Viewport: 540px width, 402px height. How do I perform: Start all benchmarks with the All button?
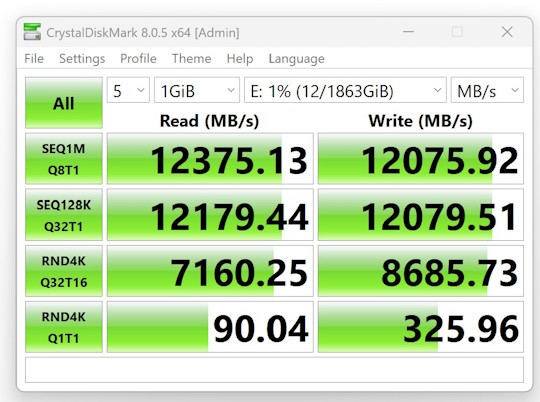64,103
